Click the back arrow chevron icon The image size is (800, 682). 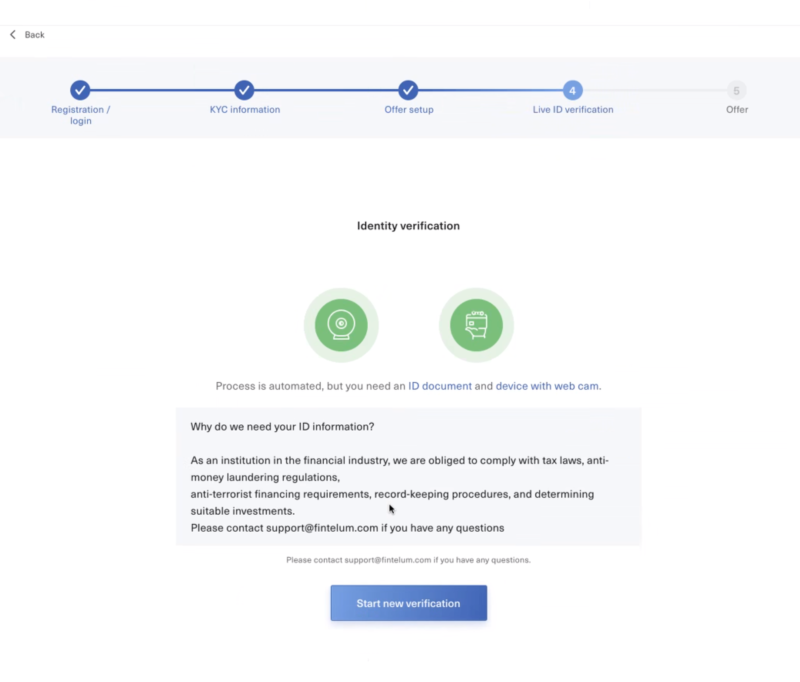tap(13, 35)
